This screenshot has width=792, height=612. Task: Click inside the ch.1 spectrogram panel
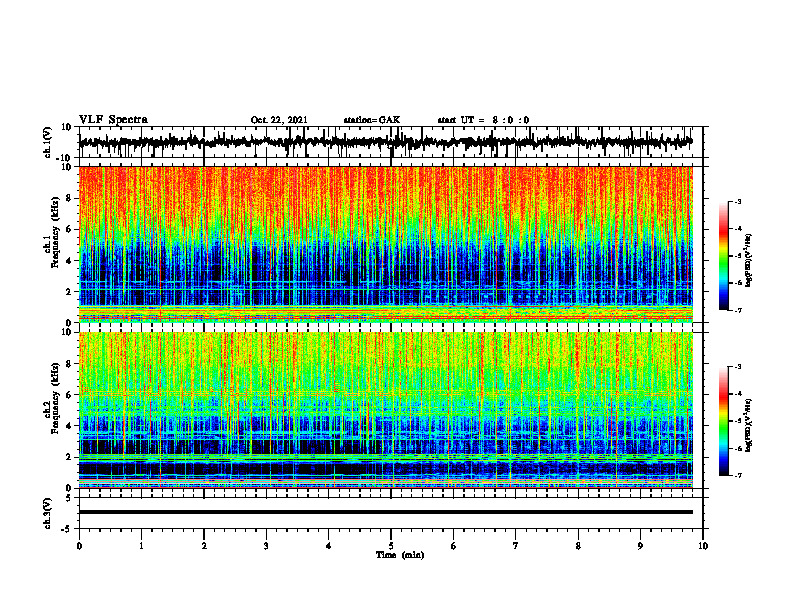[385, 244]
